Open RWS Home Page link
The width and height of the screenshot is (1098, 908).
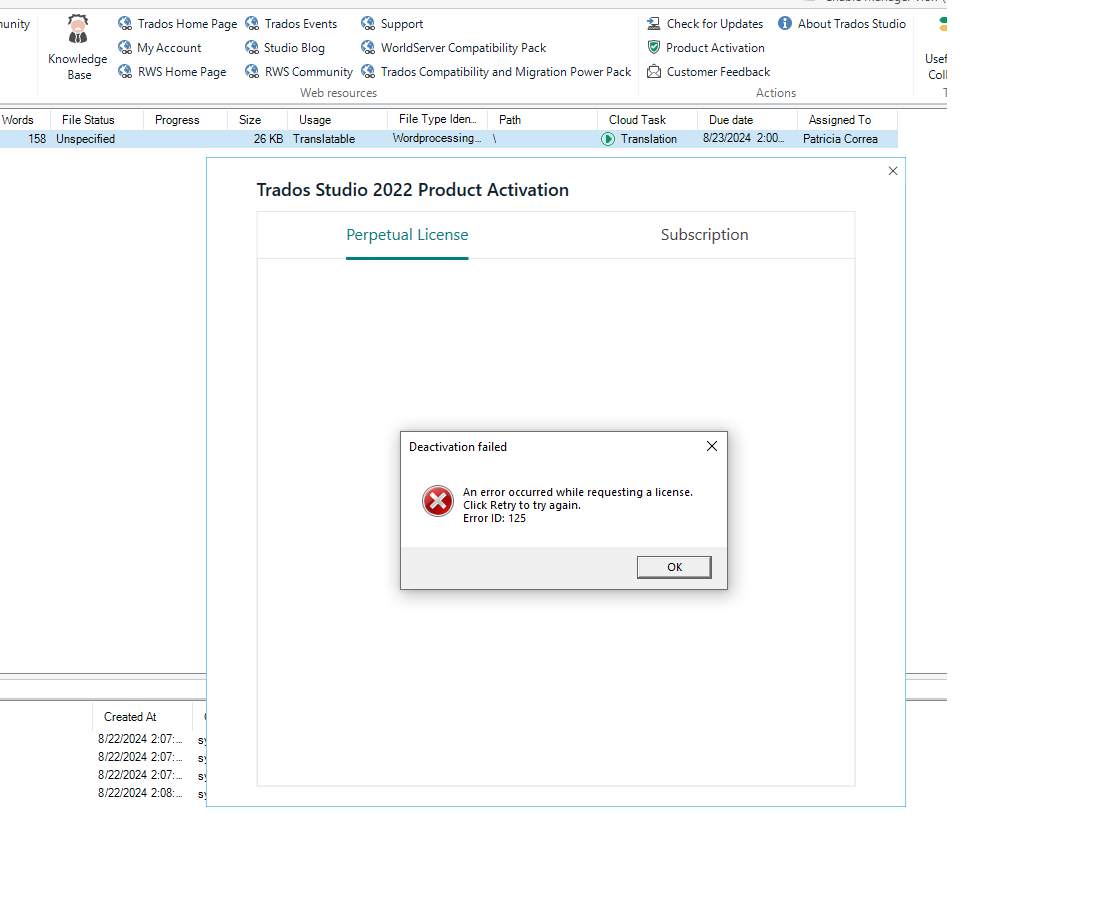click(x=172, y=71)
